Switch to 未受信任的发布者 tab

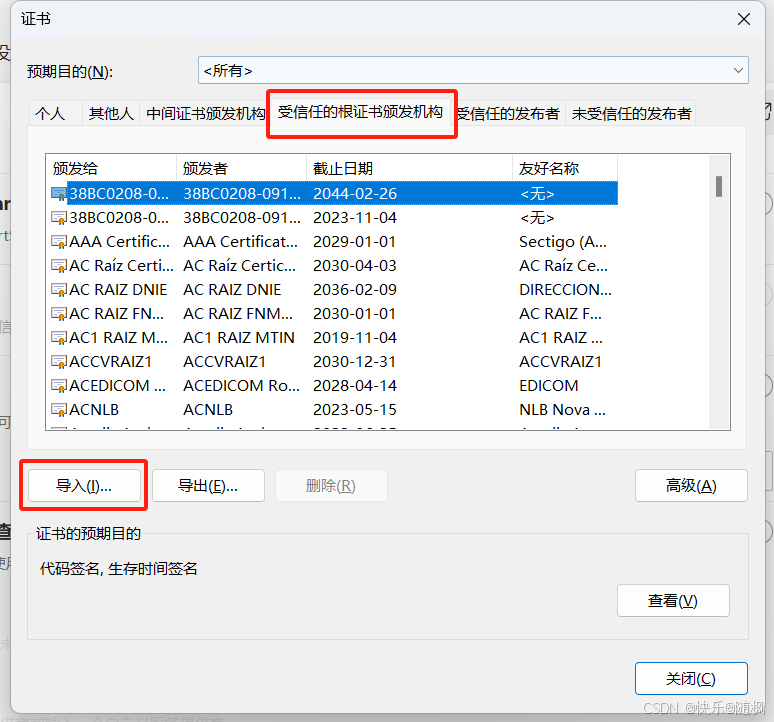[631, 114]
